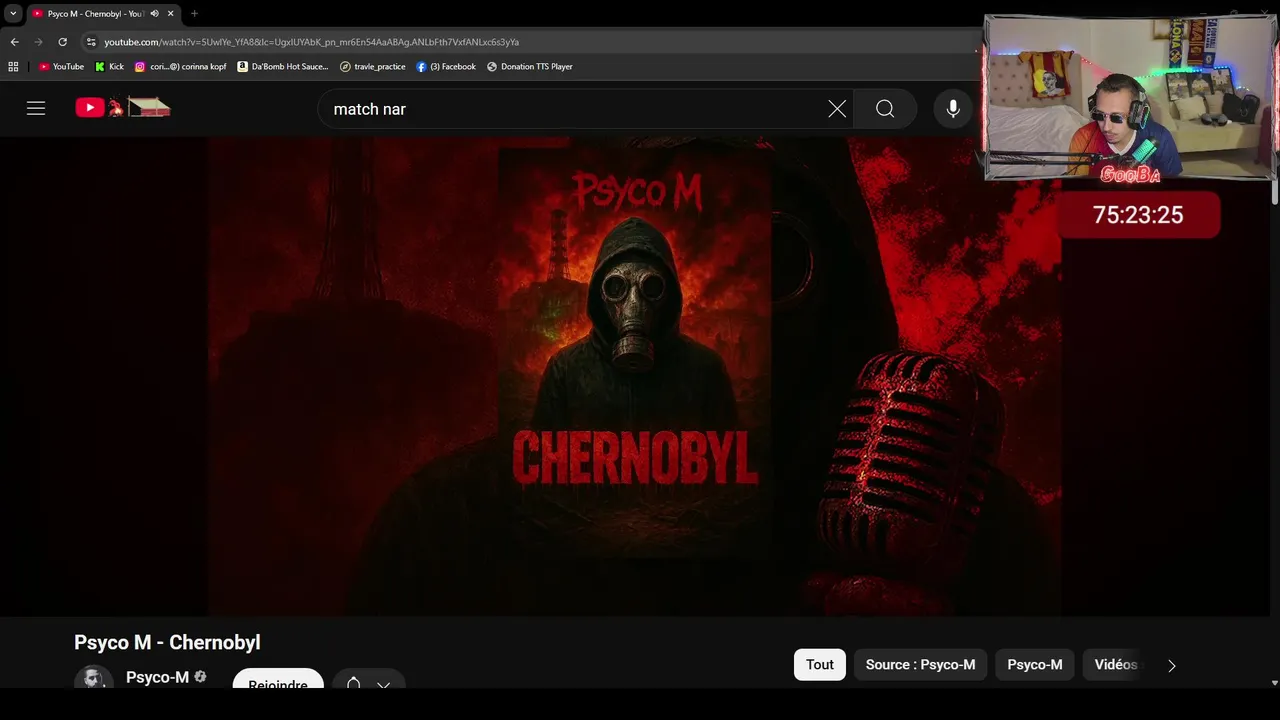Open the Donation TTS Player bookmark

[530, 67]
